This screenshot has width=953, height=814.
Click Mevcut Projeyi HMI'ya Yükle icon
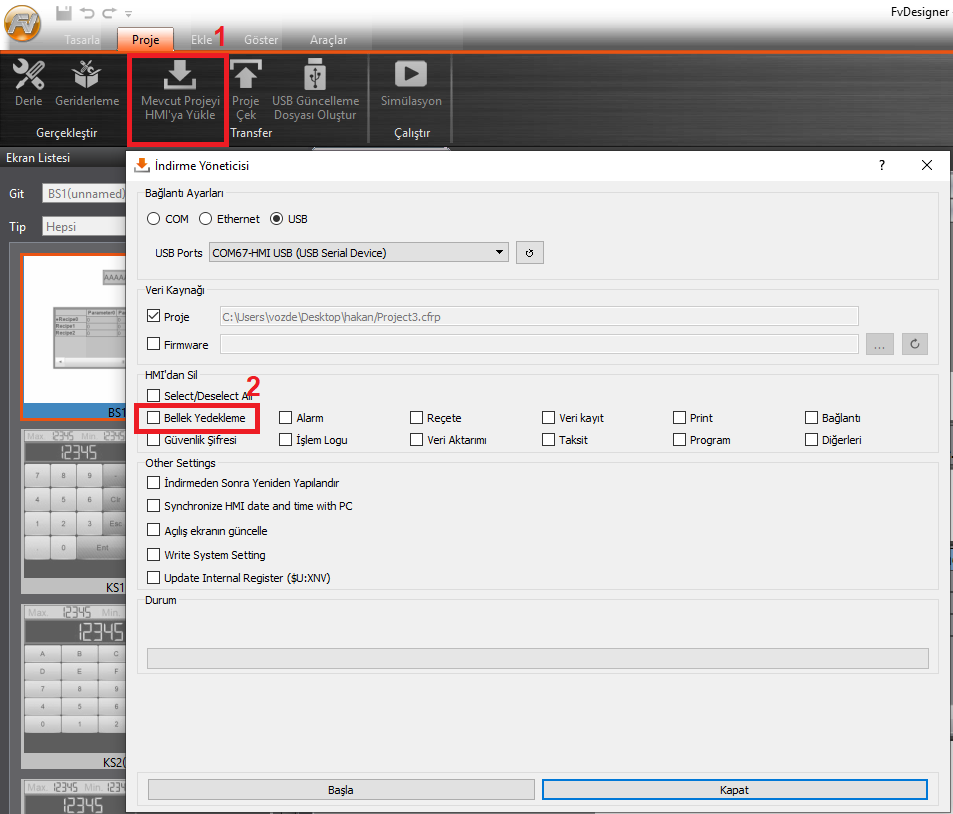pos(180,75)
